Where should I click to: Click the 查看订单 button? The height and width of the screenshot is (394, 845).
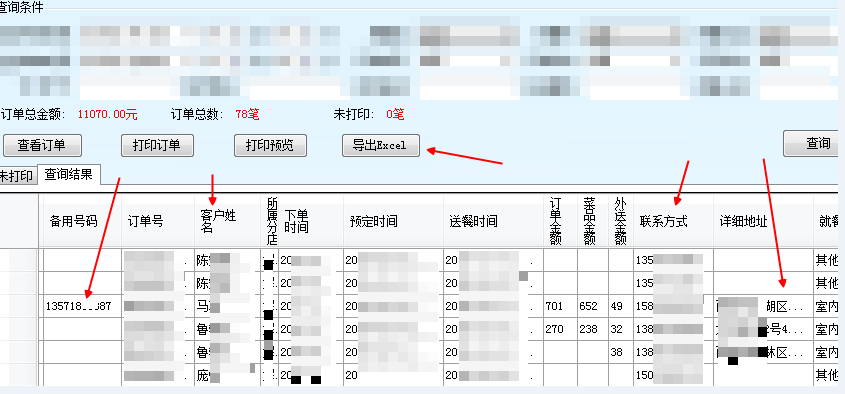tap(42, 145)
